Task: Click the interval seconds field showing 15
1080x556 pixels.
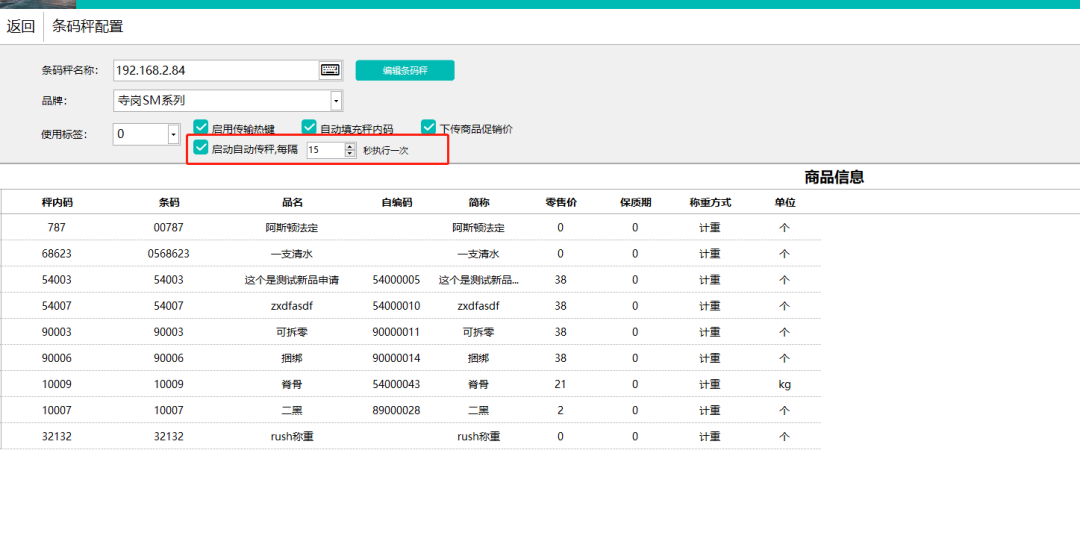Action: point(324,149)
